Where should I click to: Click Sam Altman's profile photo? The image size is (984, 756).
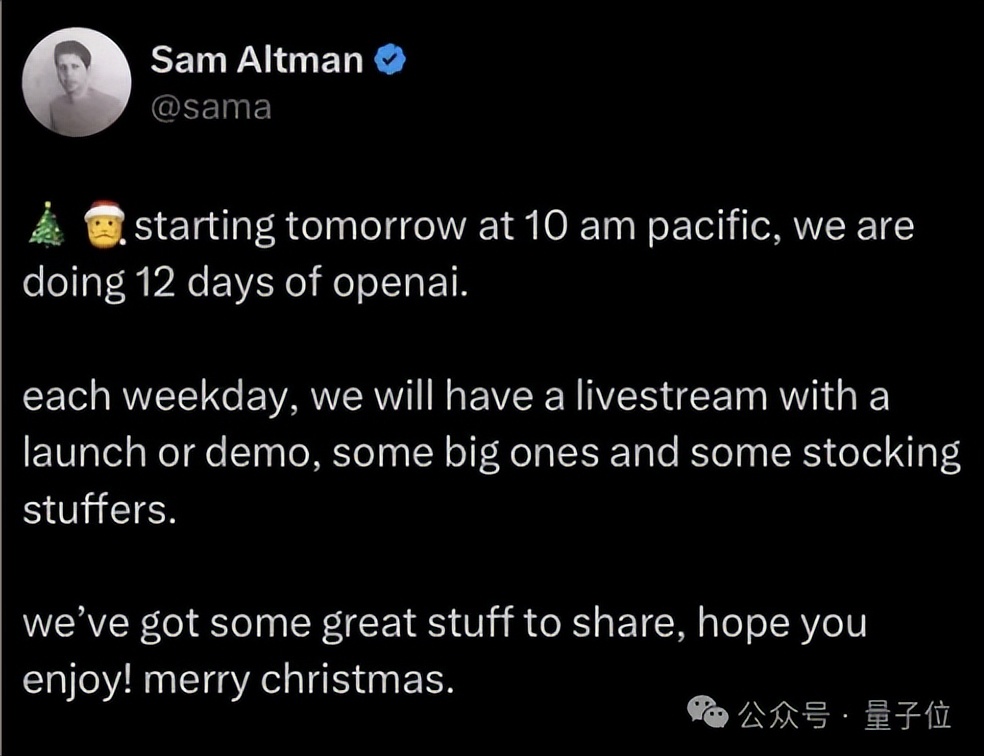coord(77,82)
